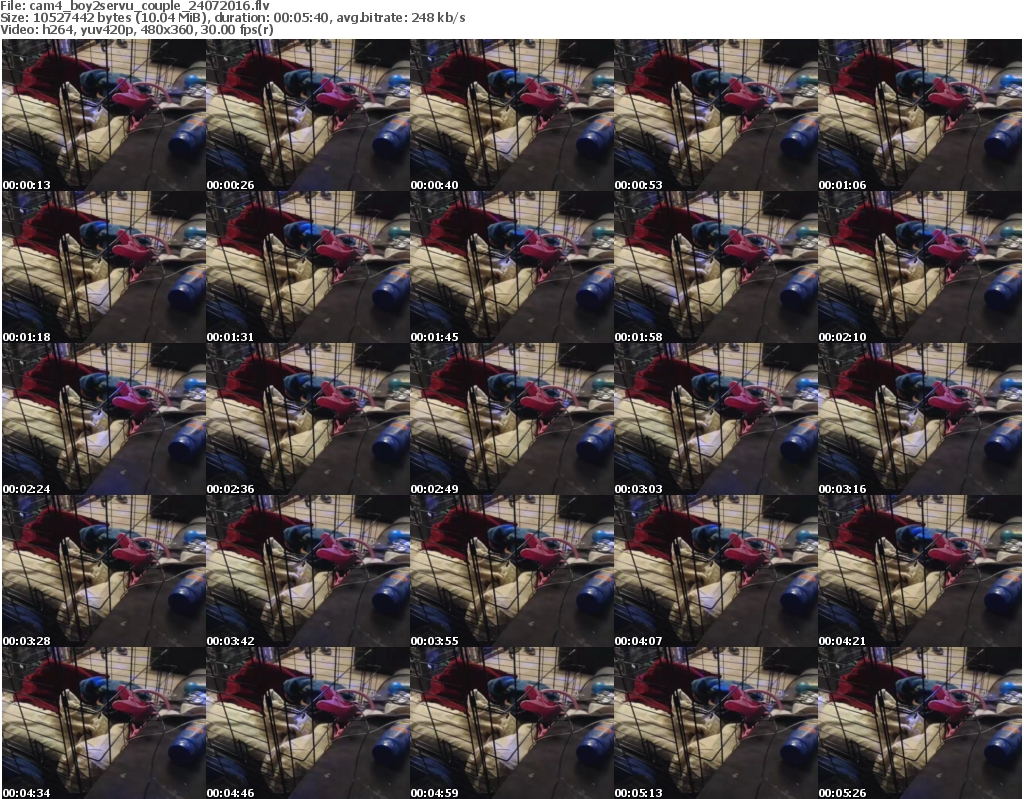This screenshot has height=799, width=1024.
Task: Select the frame marked 00:02:10
Action: (920, 267)
